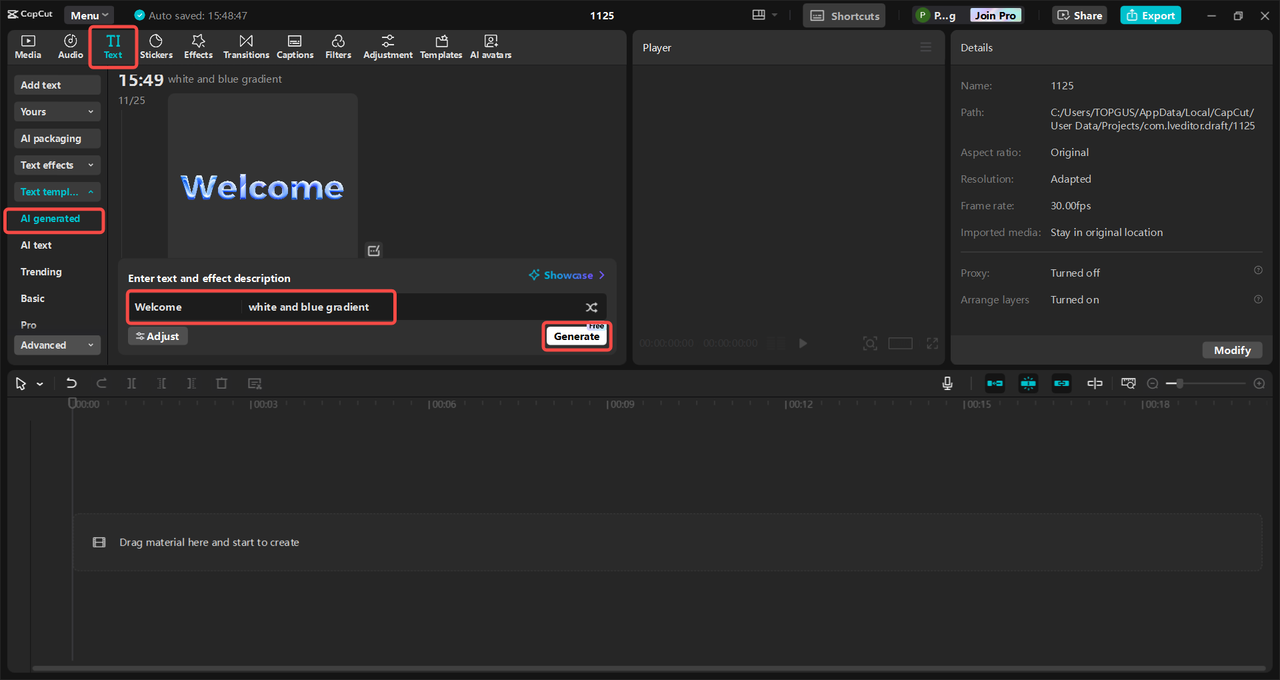Click the Arrange layers info help icon

(x=1258, y=299)
